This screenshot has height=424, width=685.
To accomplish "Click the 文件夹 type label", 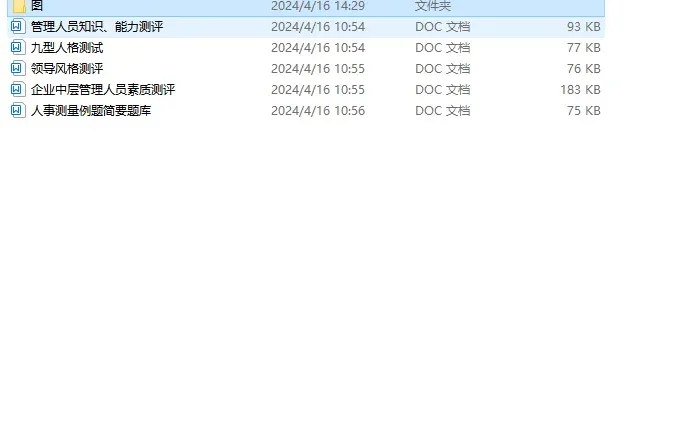I will pyautogui.click(x=433, y=6).
